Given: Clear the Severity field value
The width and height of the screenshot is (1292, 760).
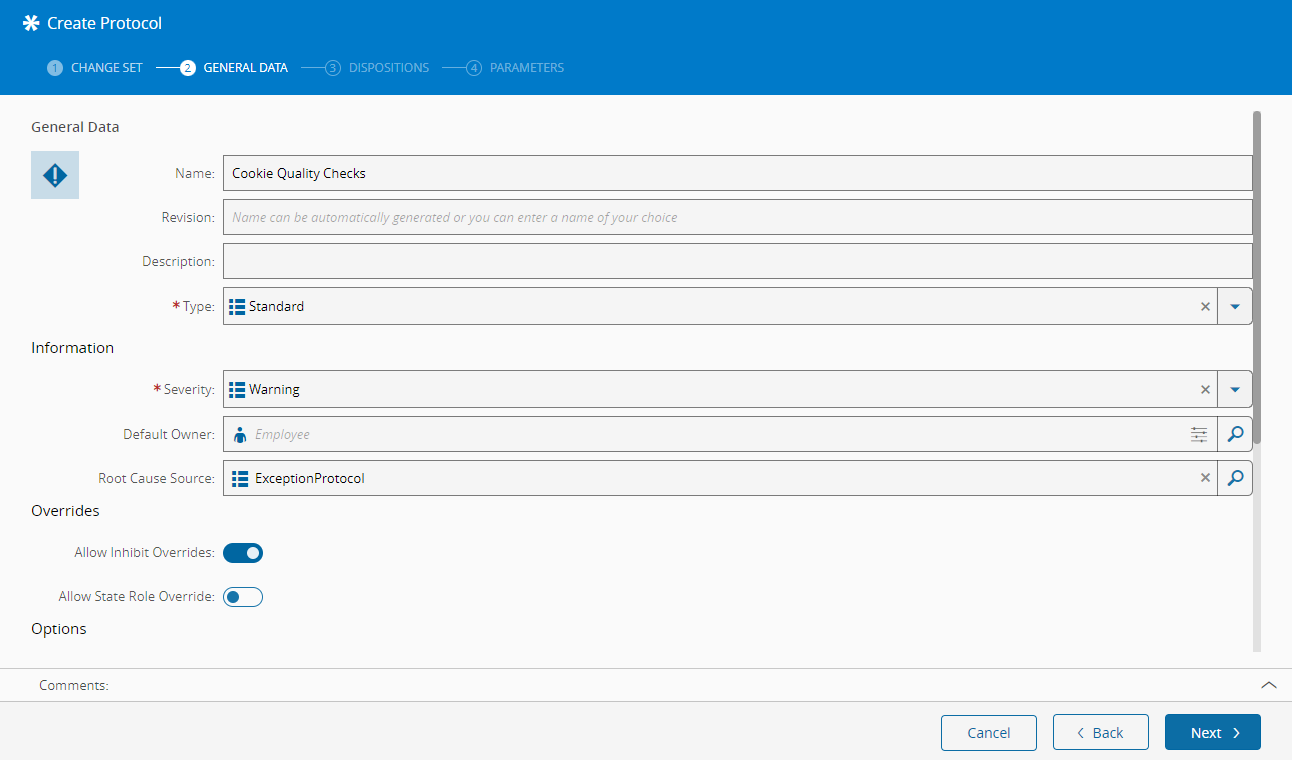Looking at the screenshot, I should click(x=1205, y=390).
